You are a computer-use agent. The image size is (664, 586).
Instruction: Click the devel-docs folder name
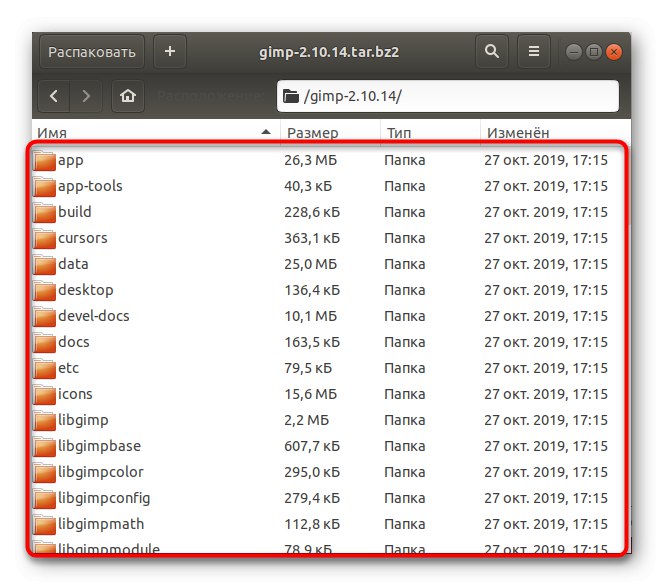coord(94,316)
